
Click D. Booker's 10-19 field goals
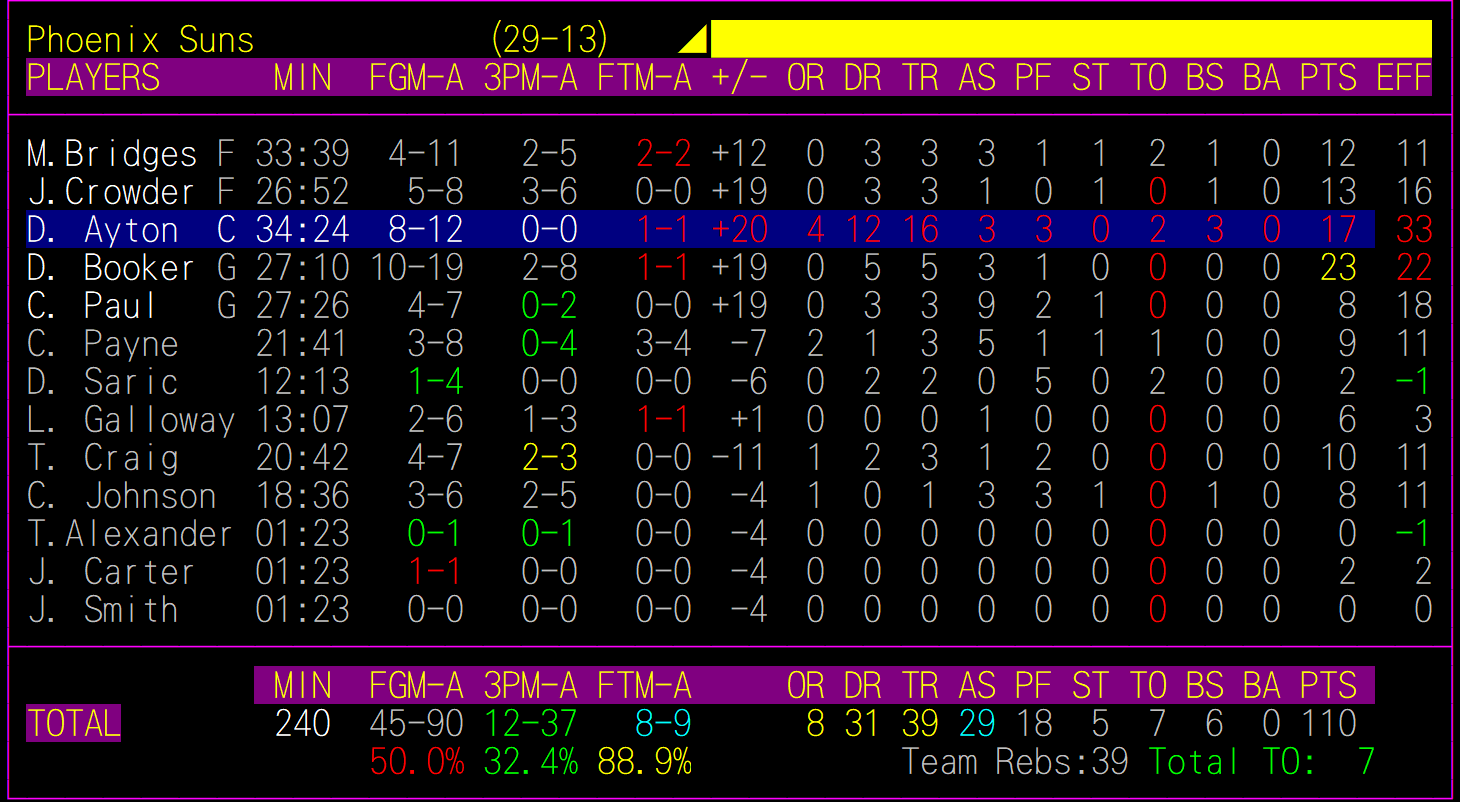click(417, 268)
